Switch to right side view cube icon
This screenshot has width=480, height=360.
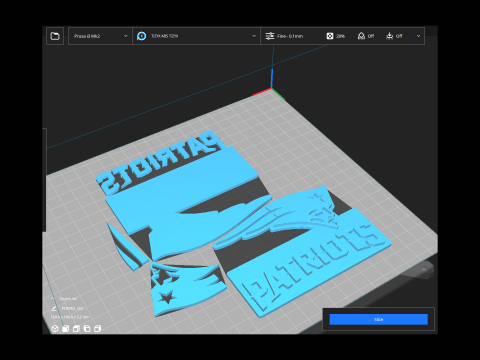[x=97, y=329]
